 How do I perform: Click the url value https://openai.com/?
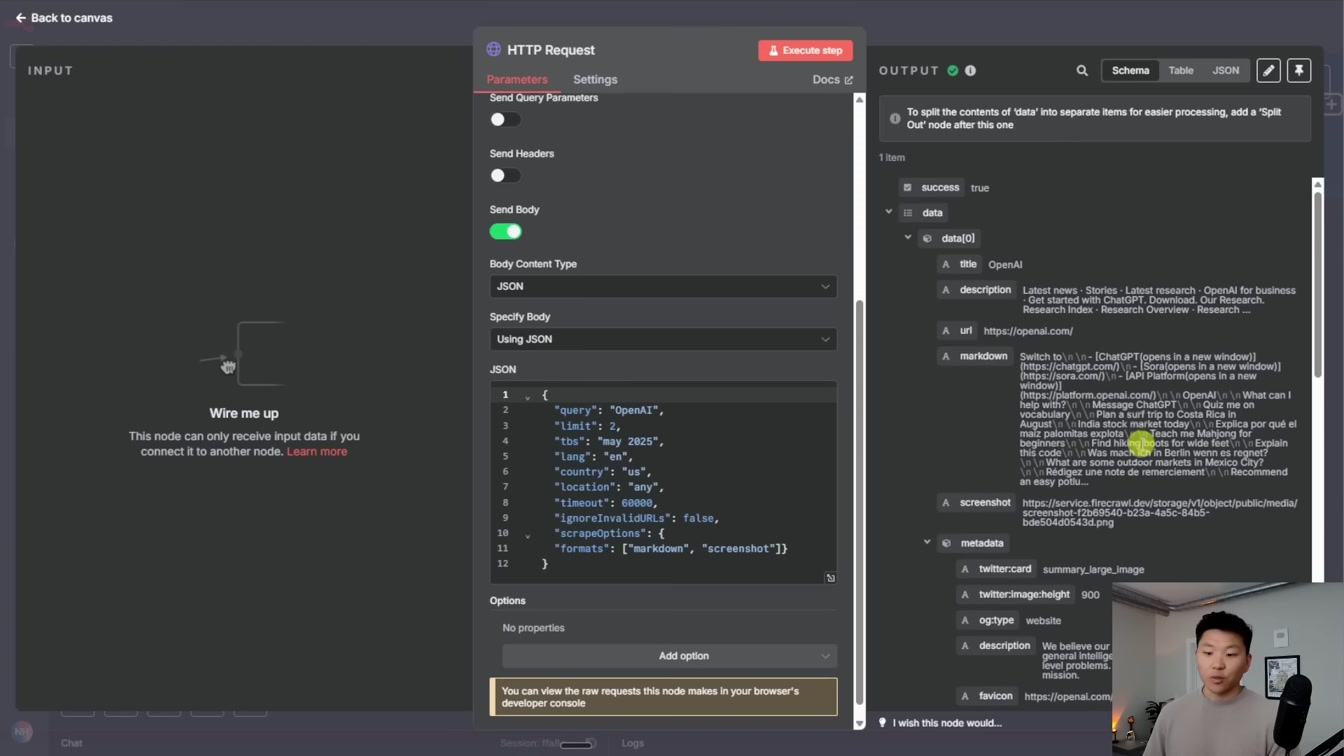(x=1028, y=331)
